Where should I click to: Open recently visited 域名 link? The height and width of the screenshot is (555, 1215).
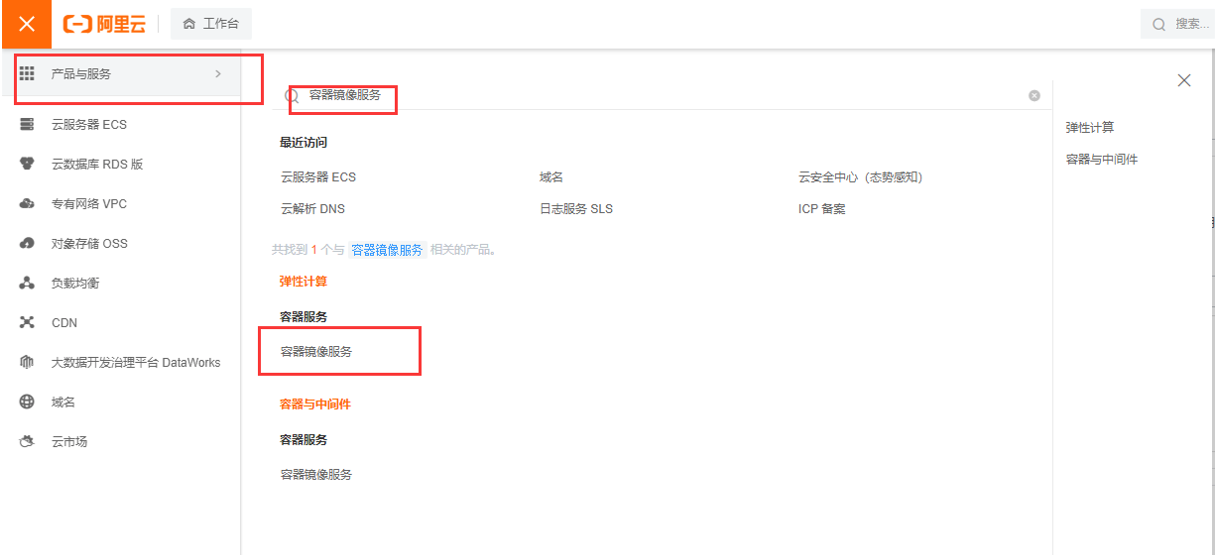tap(551, 177)
